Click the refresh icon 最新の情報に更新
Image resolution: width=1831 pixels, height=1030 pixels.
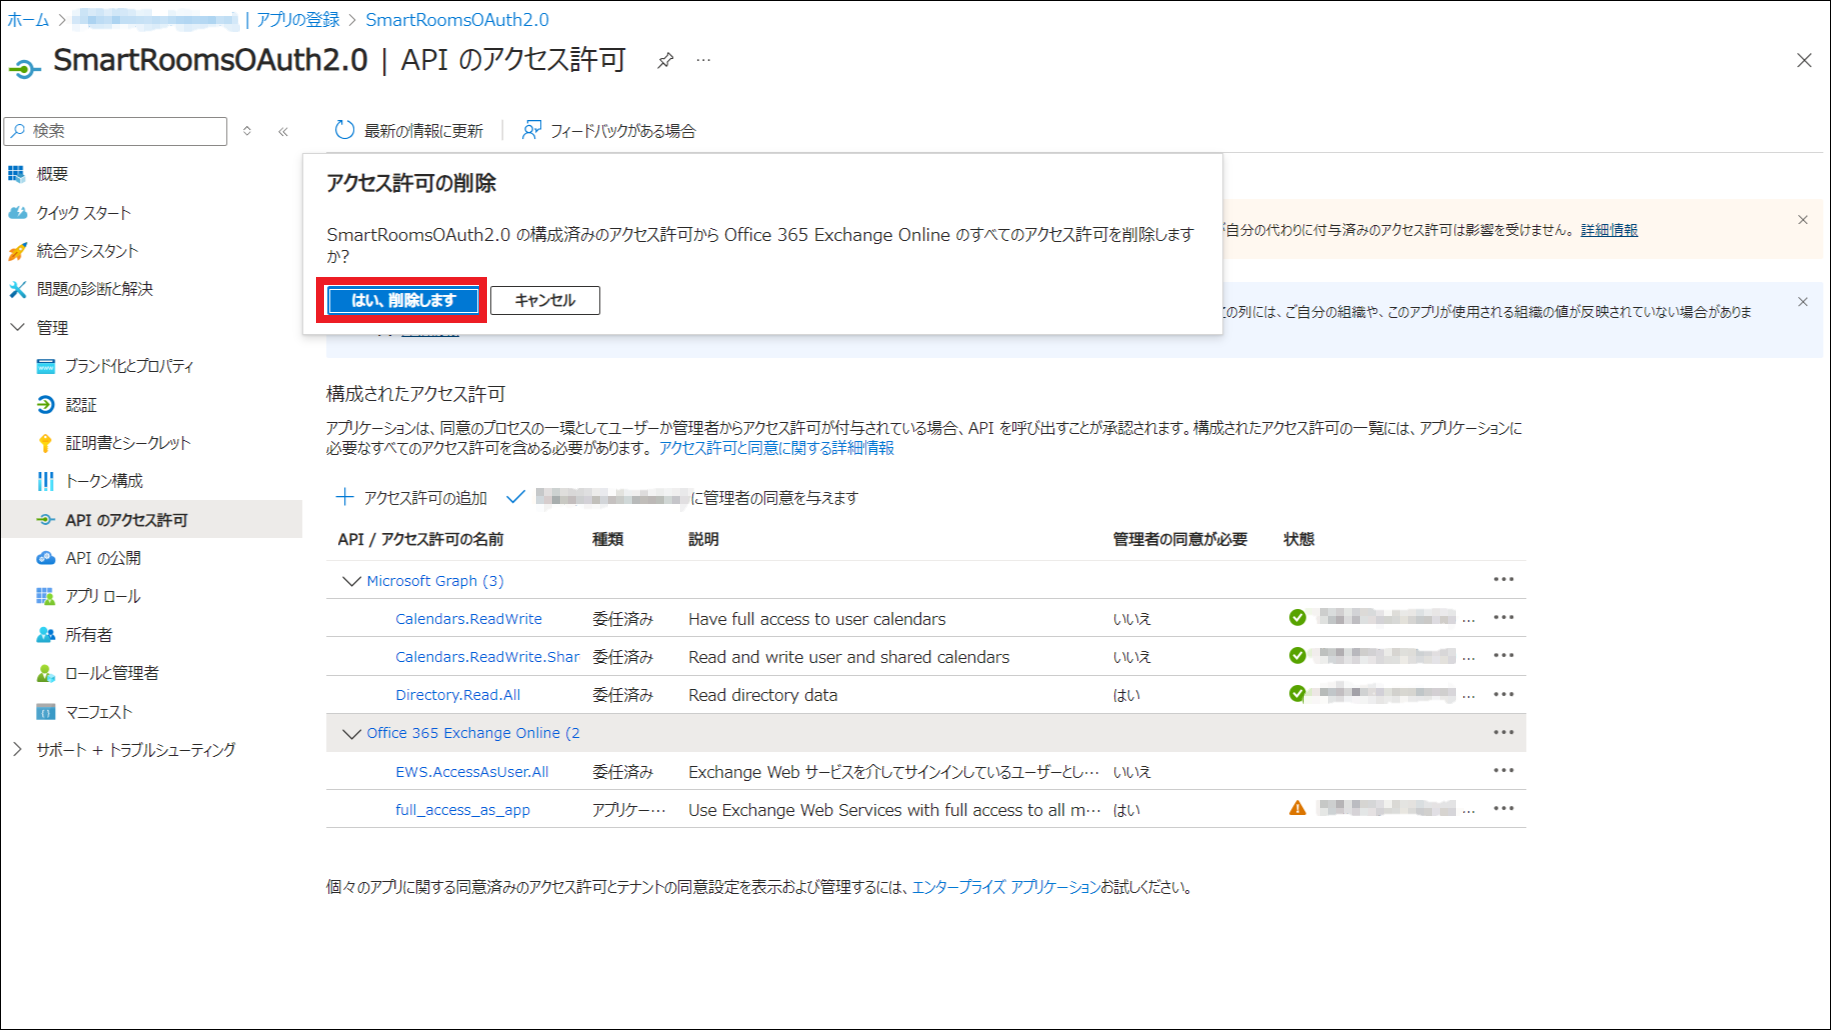(345, 130)
